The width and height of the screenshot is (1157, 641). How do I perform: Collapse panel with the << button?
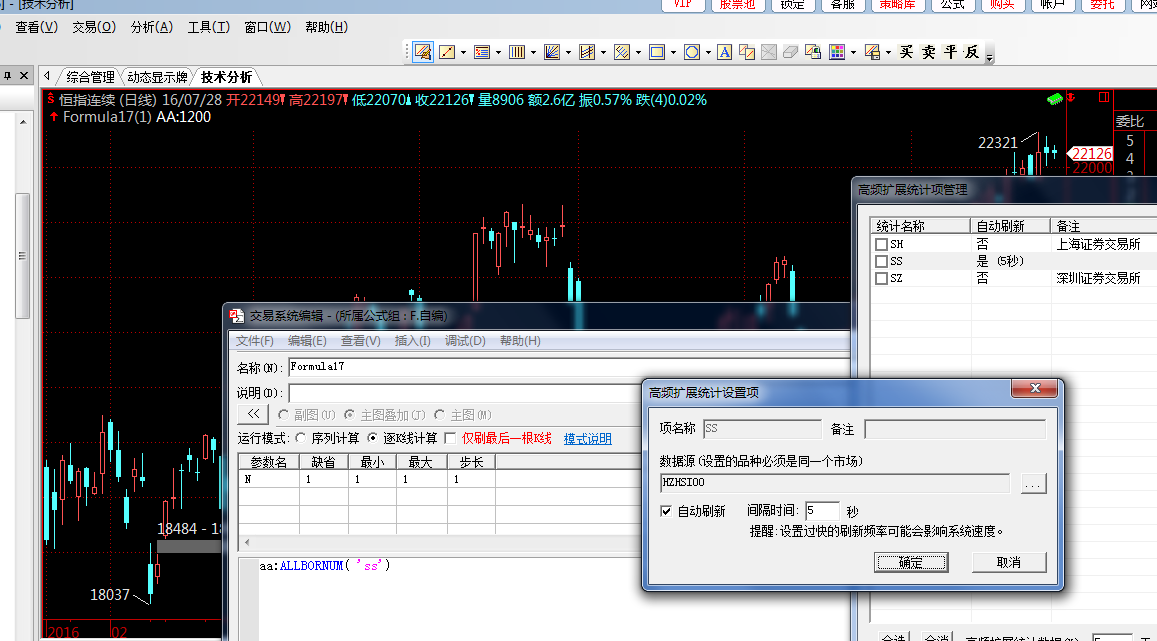253,414
